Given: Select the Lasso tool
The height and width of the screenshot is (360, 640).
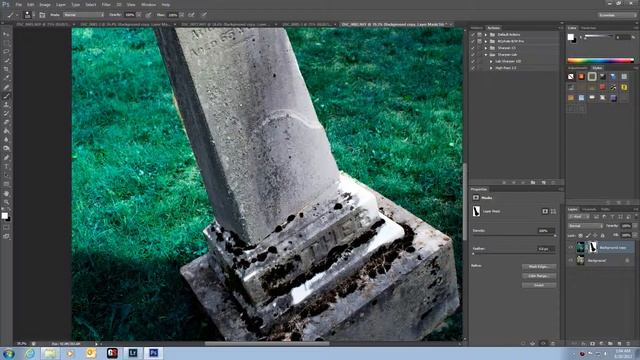Looking at the screenshot, I should coord(6,52).
